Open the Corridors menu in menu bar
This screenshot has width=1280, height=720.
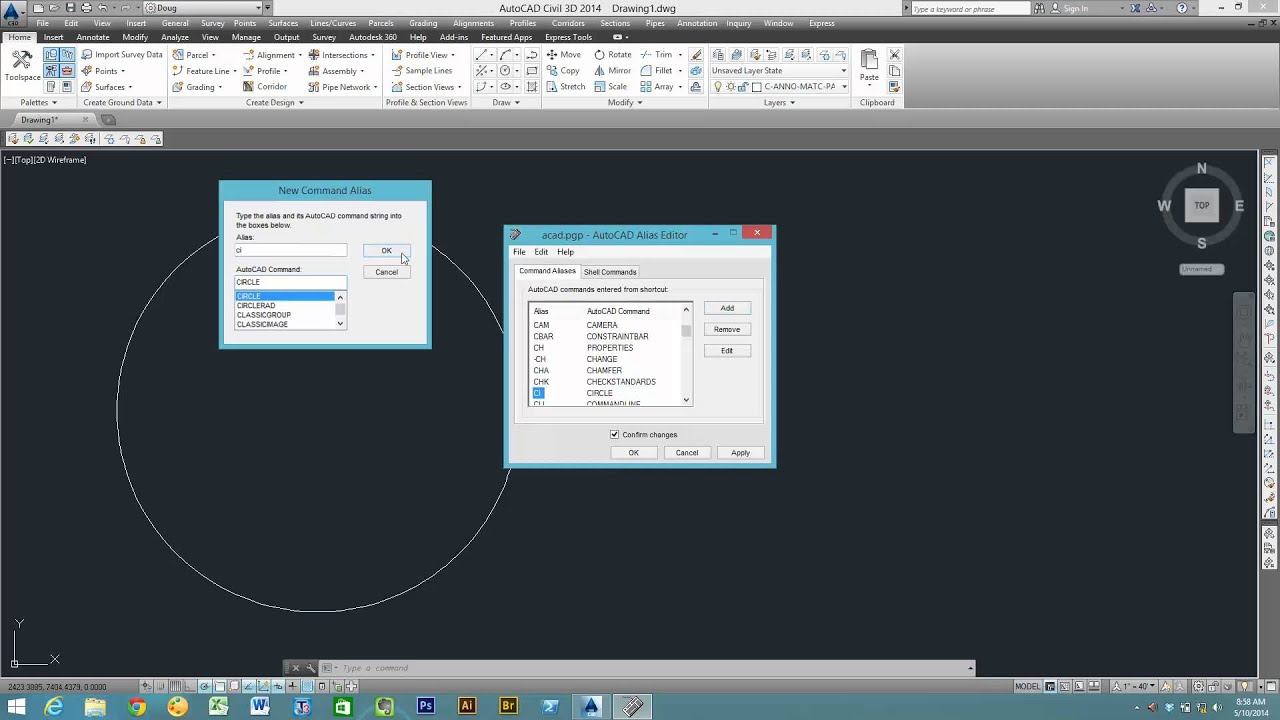click(x=568, y=23)
